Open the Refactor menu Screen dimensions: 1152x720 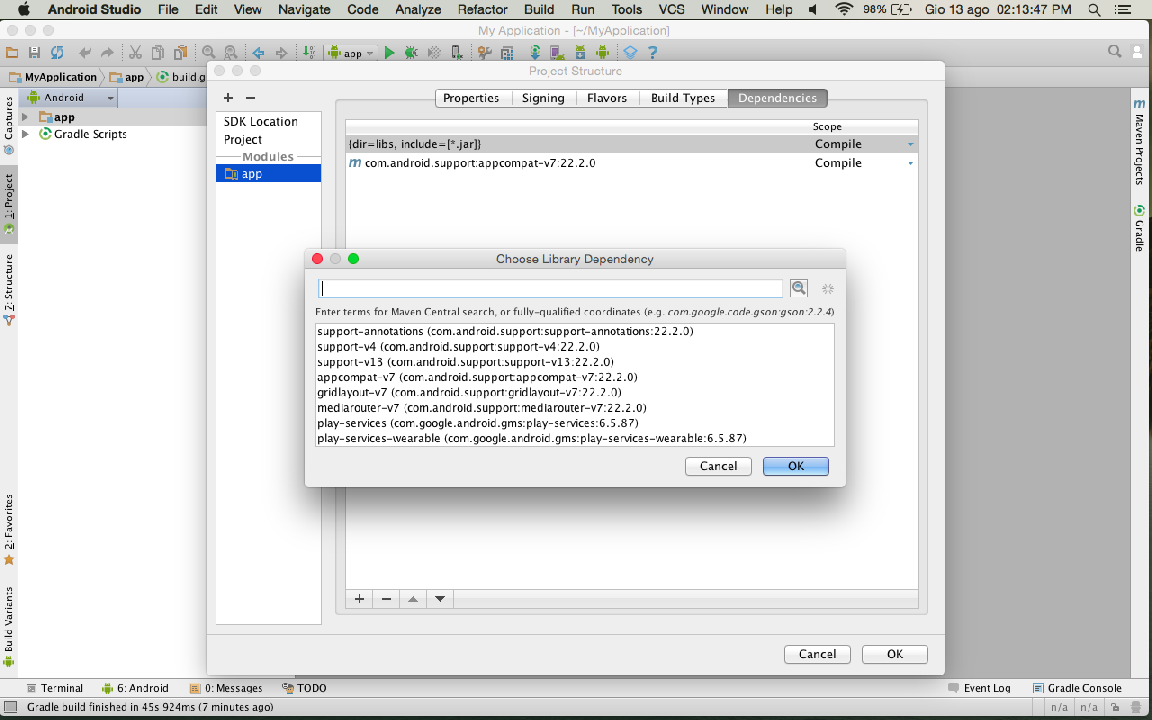tap(482, 10)
